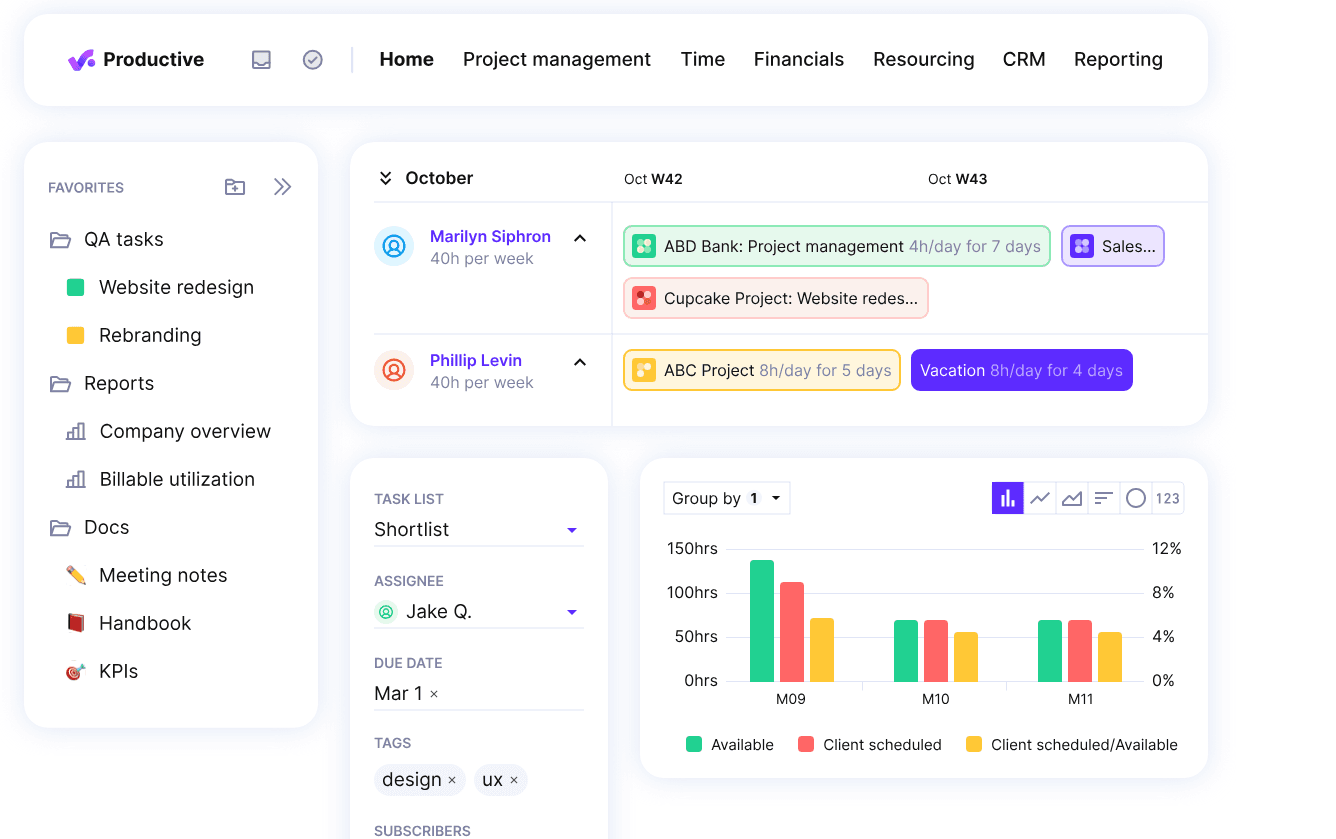The image size is (1336, 839).
Task: Collapse Phillip Levin's row
Action: 580,362
